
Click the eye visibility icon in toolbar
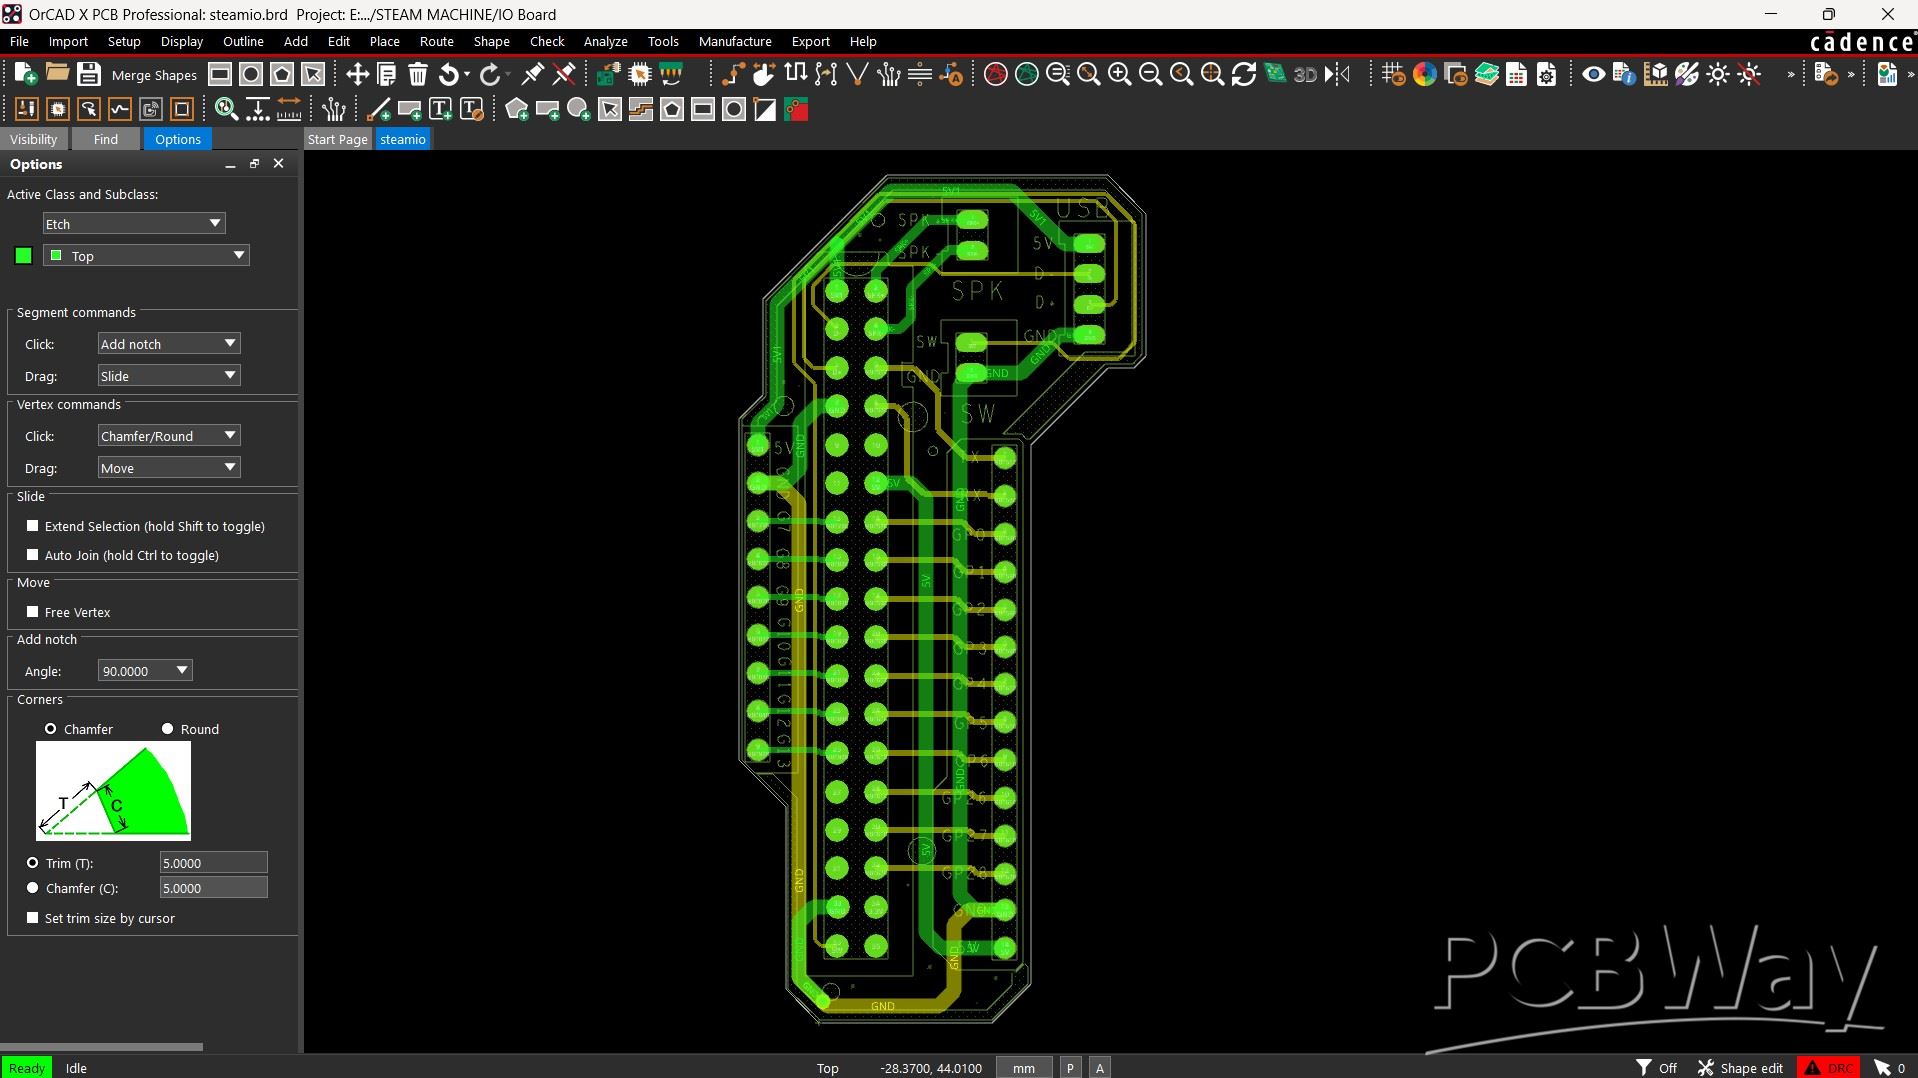pos(1593,74)
